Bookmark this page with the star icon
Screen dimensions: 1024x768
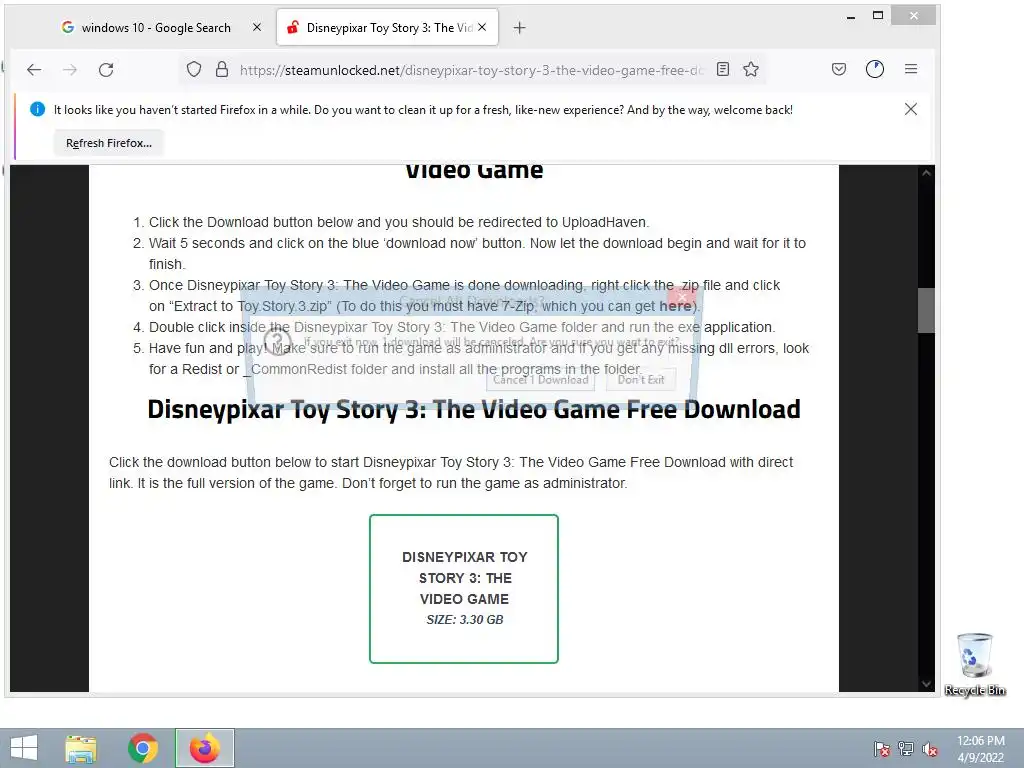[751, 69]
